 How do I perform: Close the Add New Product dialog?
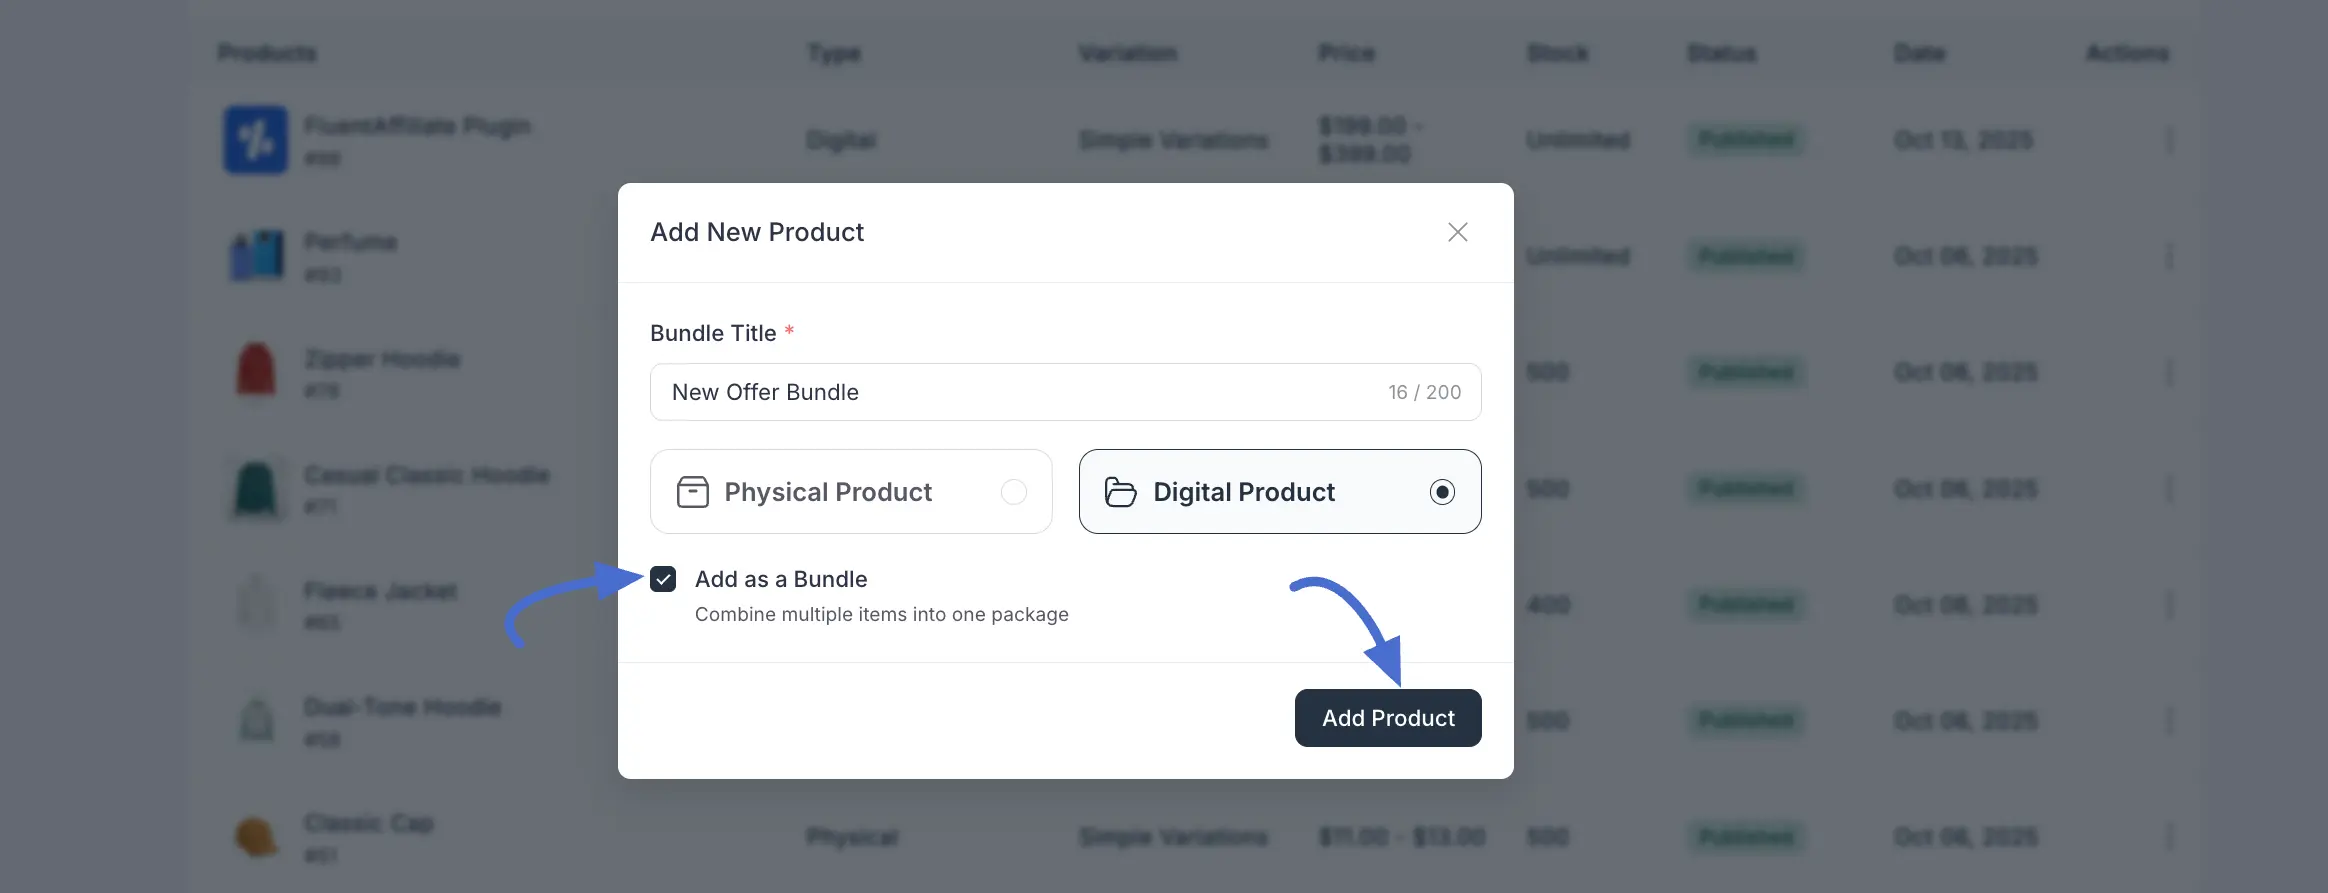pyautogui.click(x=1456, y=231)
